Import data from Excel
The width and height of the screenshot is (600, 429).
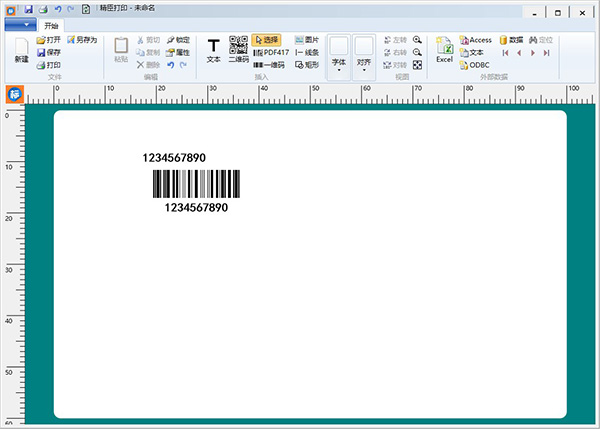tap(444, 50)
